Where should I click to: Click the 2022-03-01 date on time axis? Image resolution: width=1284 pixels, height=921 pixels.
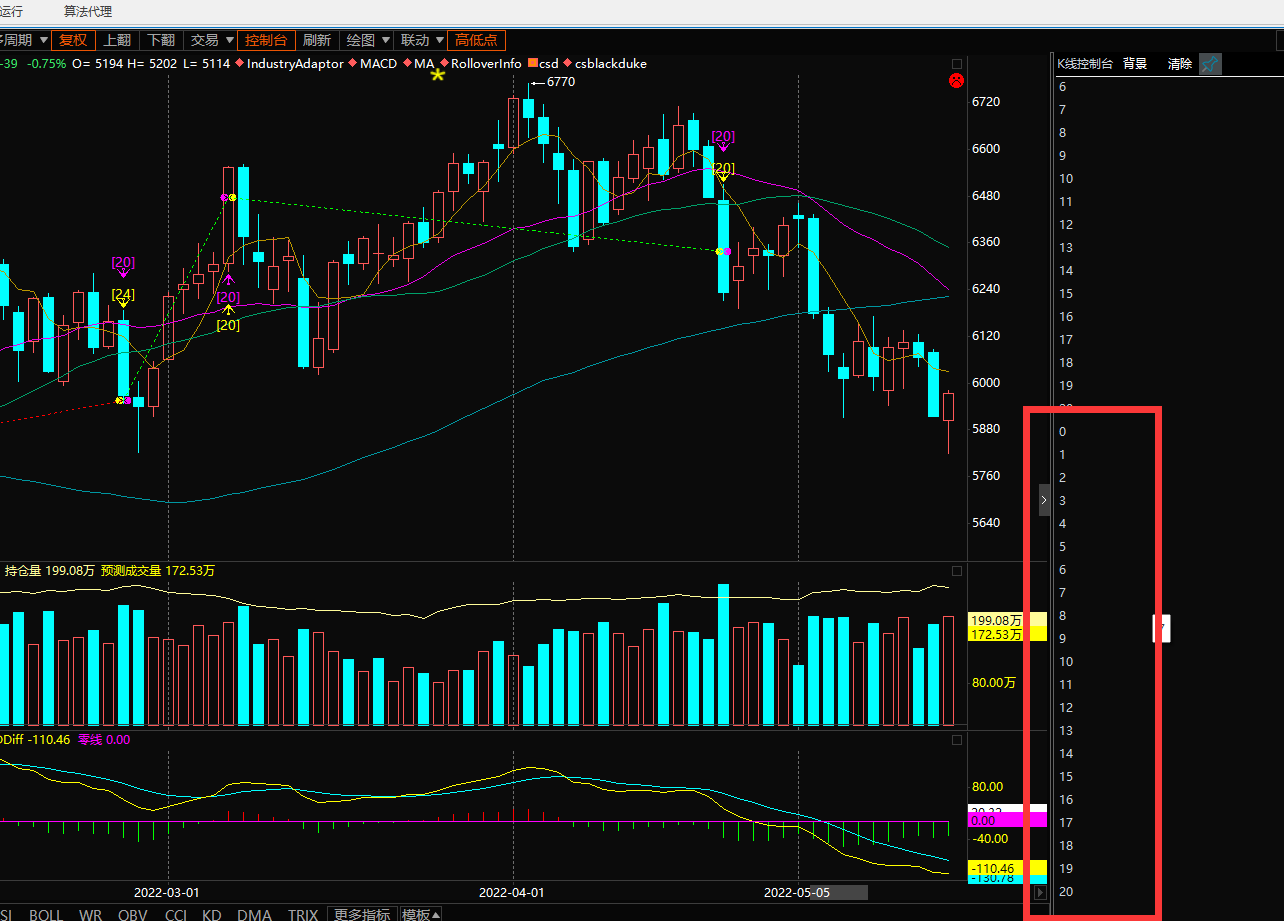[x=167, y=892]
